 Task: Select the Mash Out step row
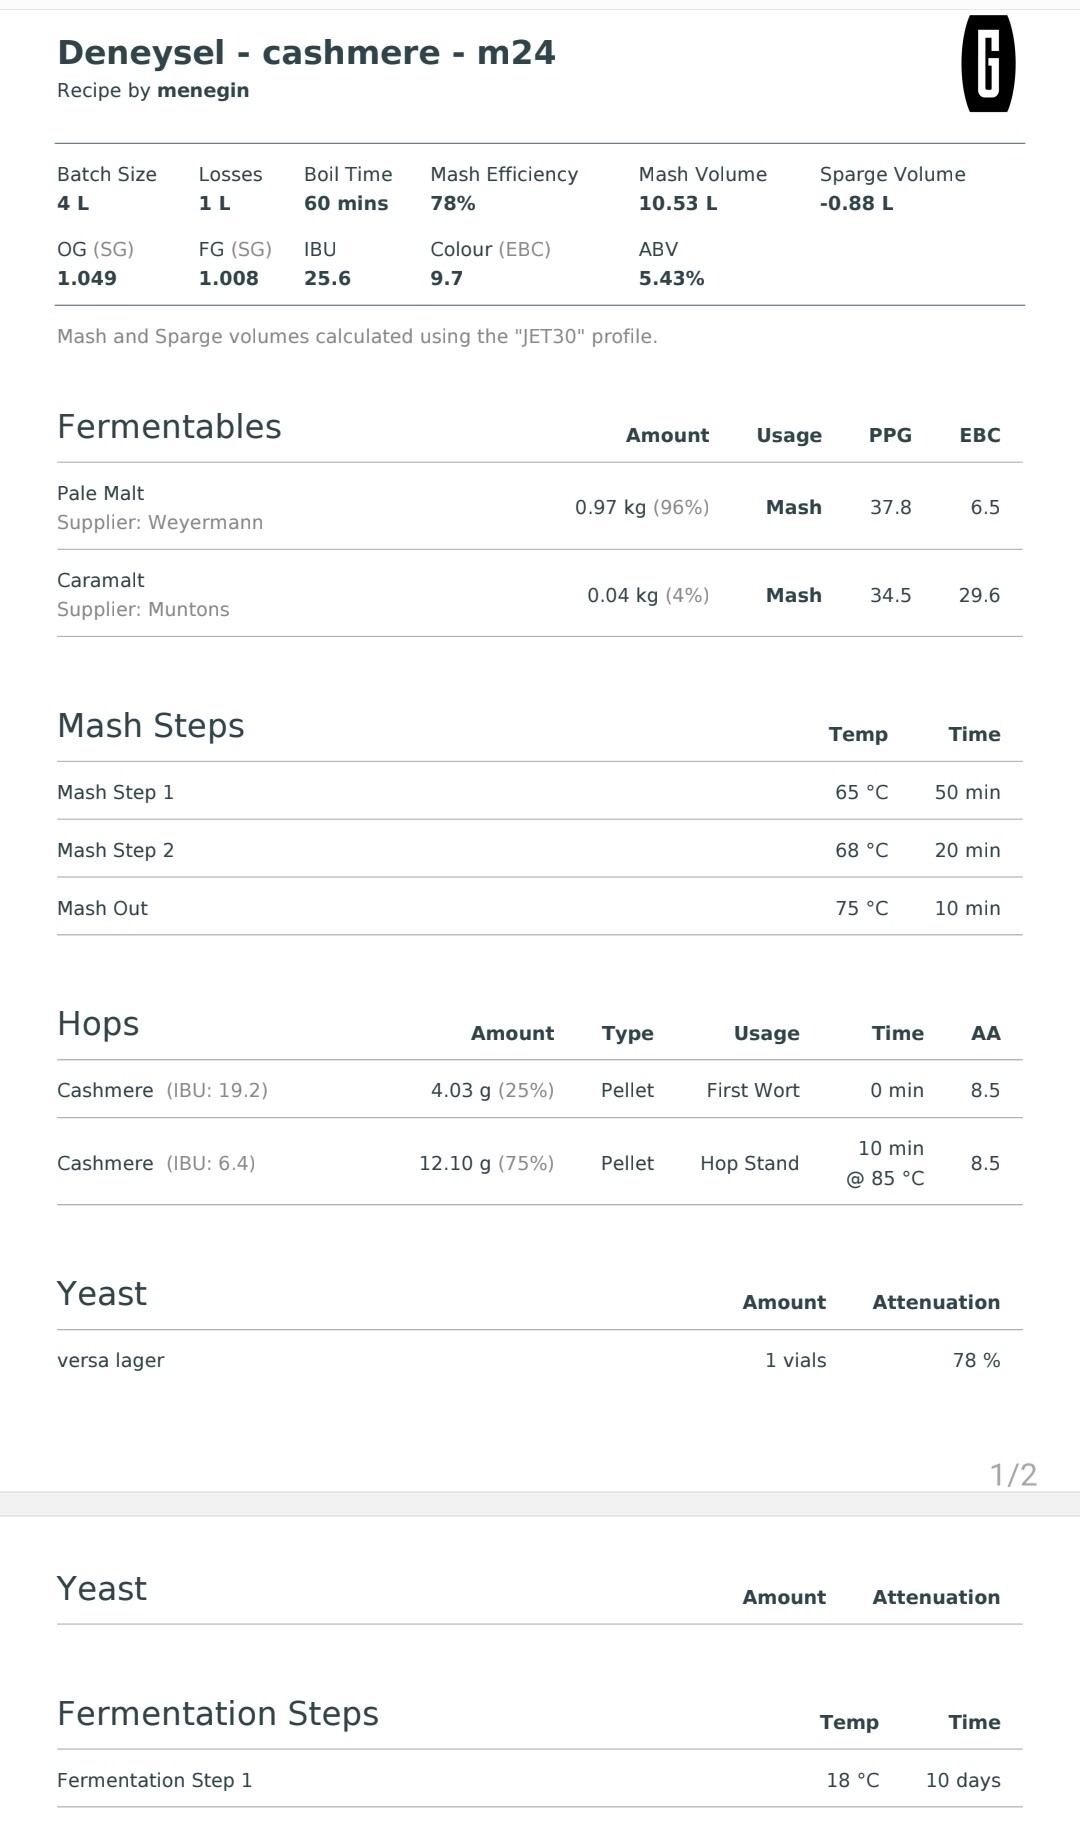pos(539,908)
